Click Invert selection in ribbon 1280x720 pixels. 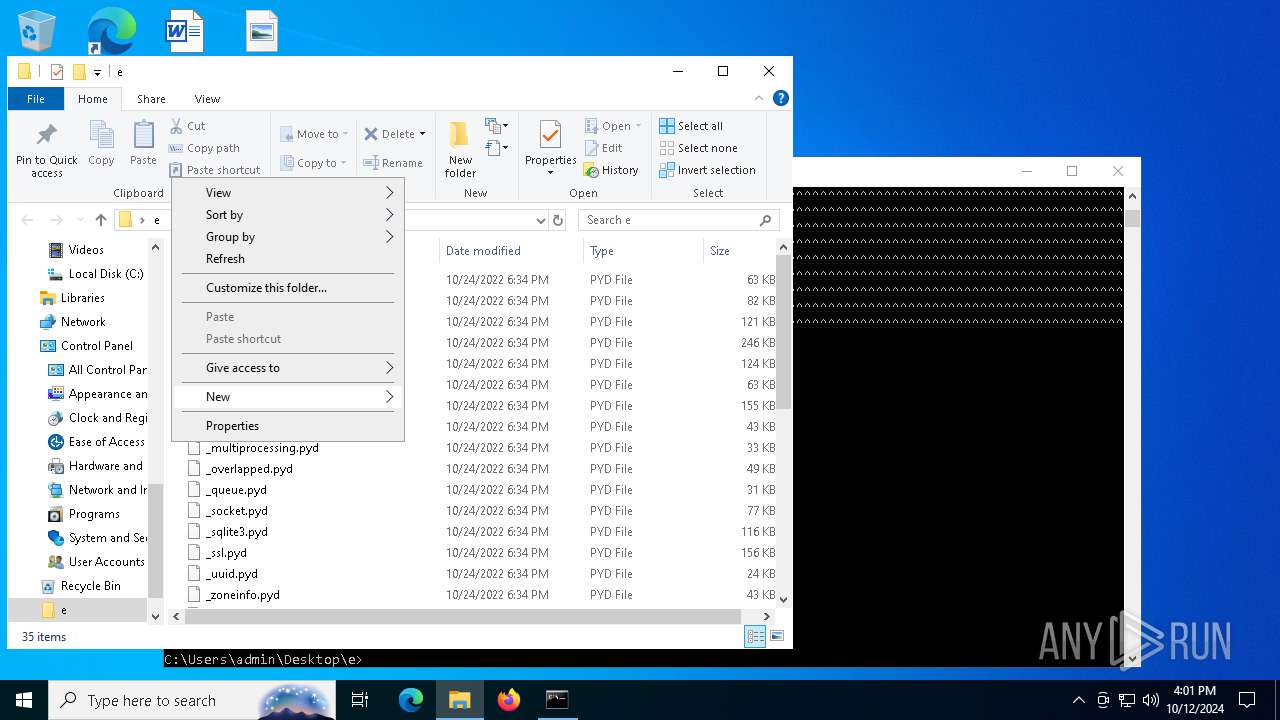pos(707,170)
